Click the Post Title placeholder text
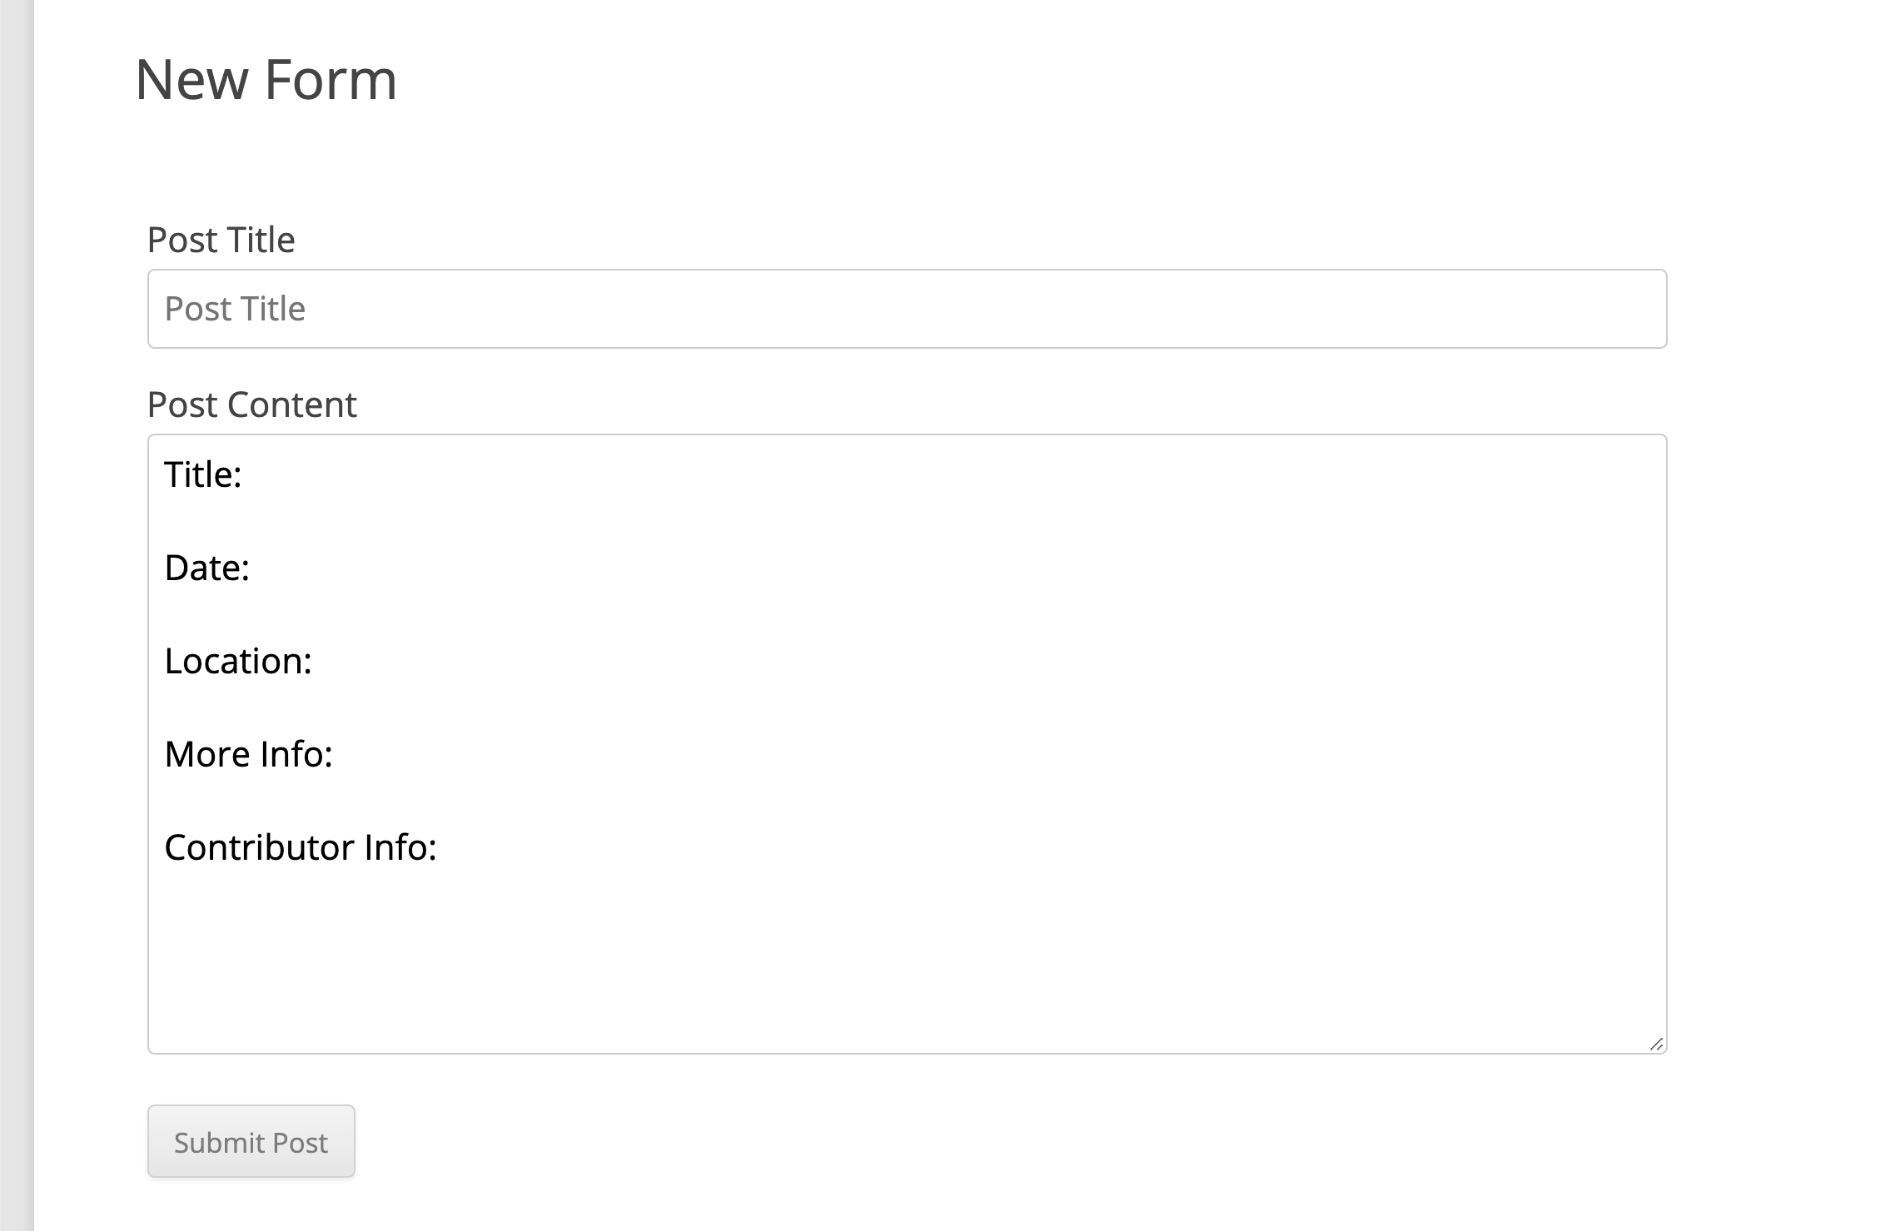Screen dimensions: 1880x1231 point(236,308)
